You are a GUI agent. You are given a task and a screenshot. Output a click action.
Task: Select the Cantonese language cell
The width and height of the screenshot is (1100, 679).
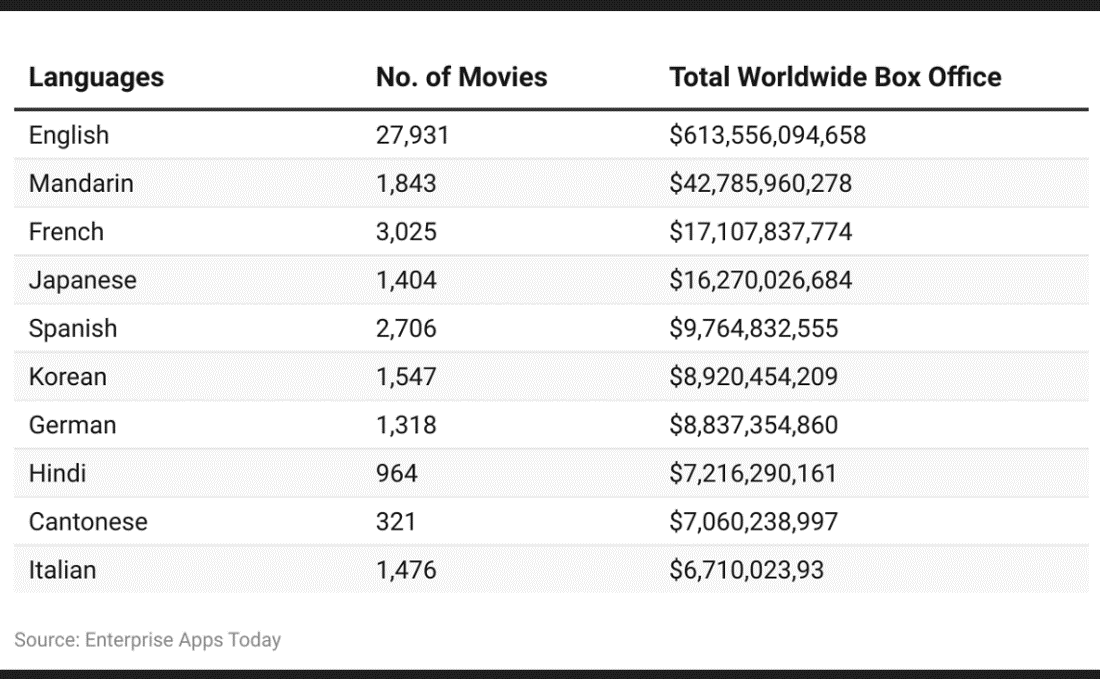click(88, 522)
